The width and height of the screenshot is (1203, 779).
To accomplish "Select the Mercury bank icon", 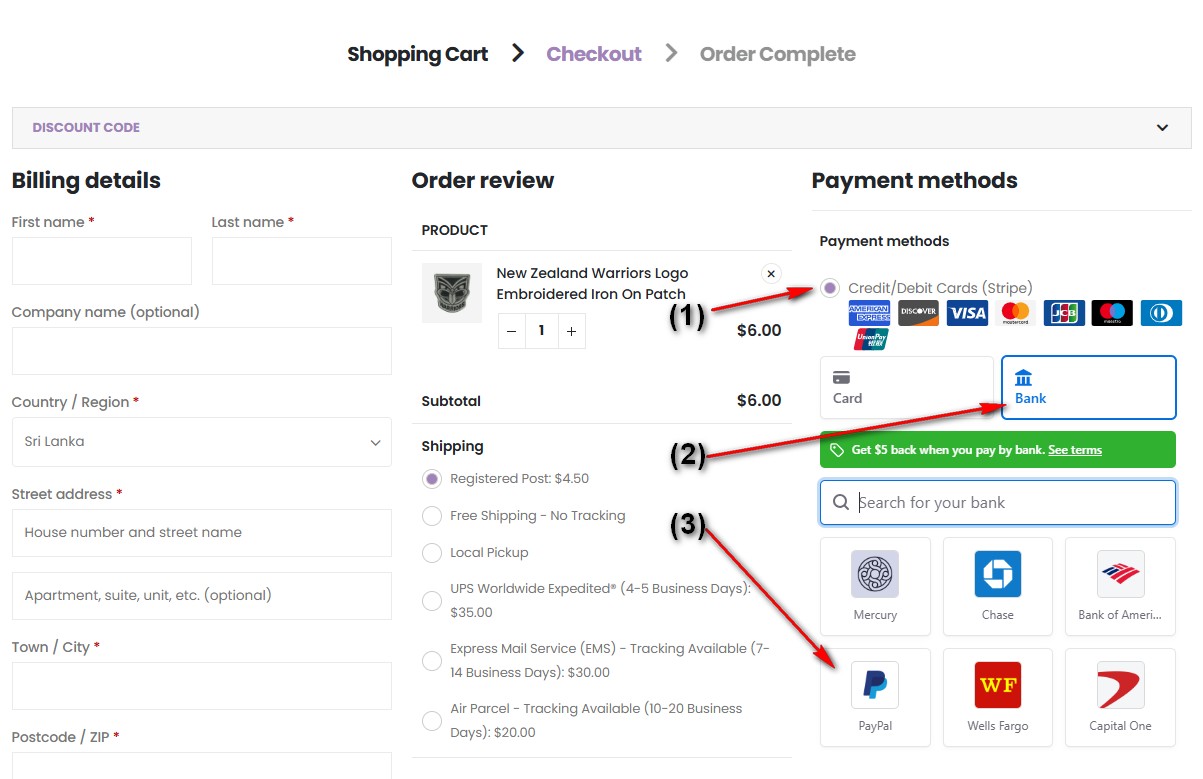I will pos(875,586).
